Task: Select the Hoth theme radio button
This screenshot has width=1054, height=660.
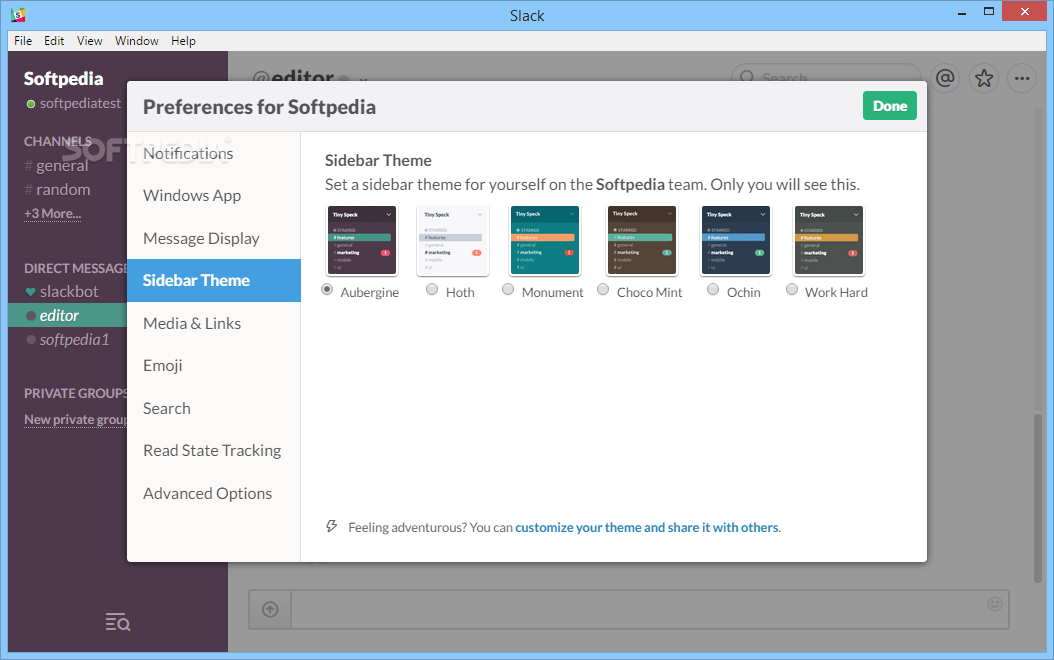Action: click(x=432, y=290)
